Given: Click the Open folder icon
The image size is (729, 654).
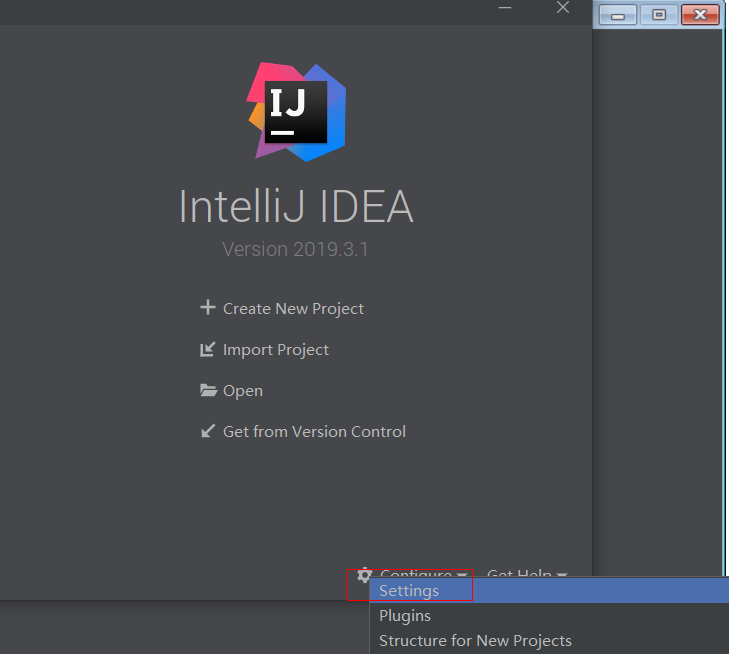Looking at the screenshot, I should coord(208,390).
